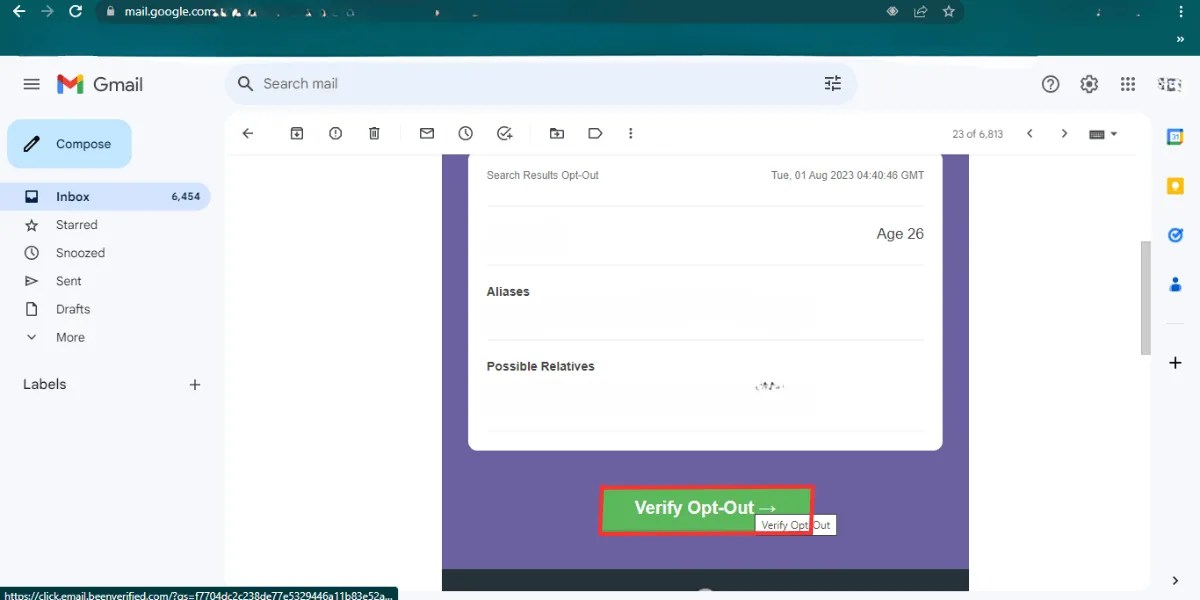This screenshot has width=1200, height=600.
Task: Mark the email as unread
Action: pyautogui.click(x=427, y=133)
